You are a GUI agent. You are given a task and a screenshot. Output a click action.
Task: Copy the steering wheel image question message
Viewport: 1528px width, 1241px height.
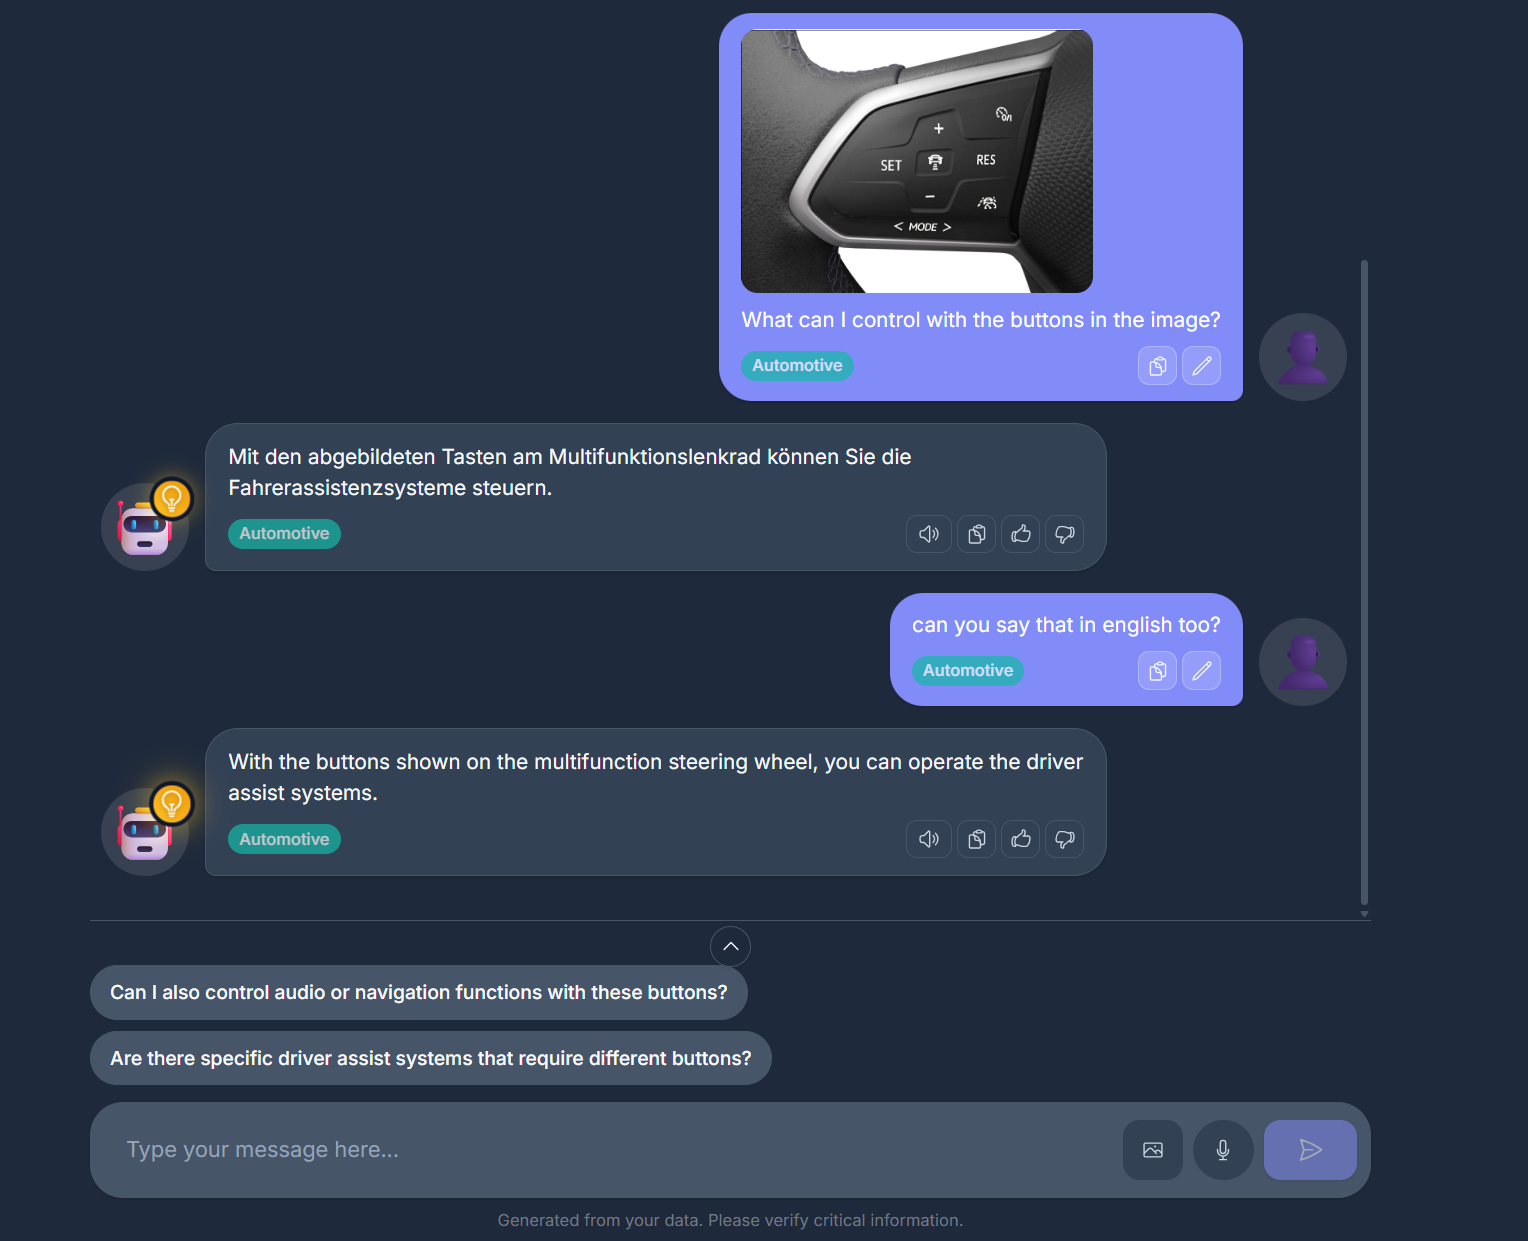(x=1157, y=366)
